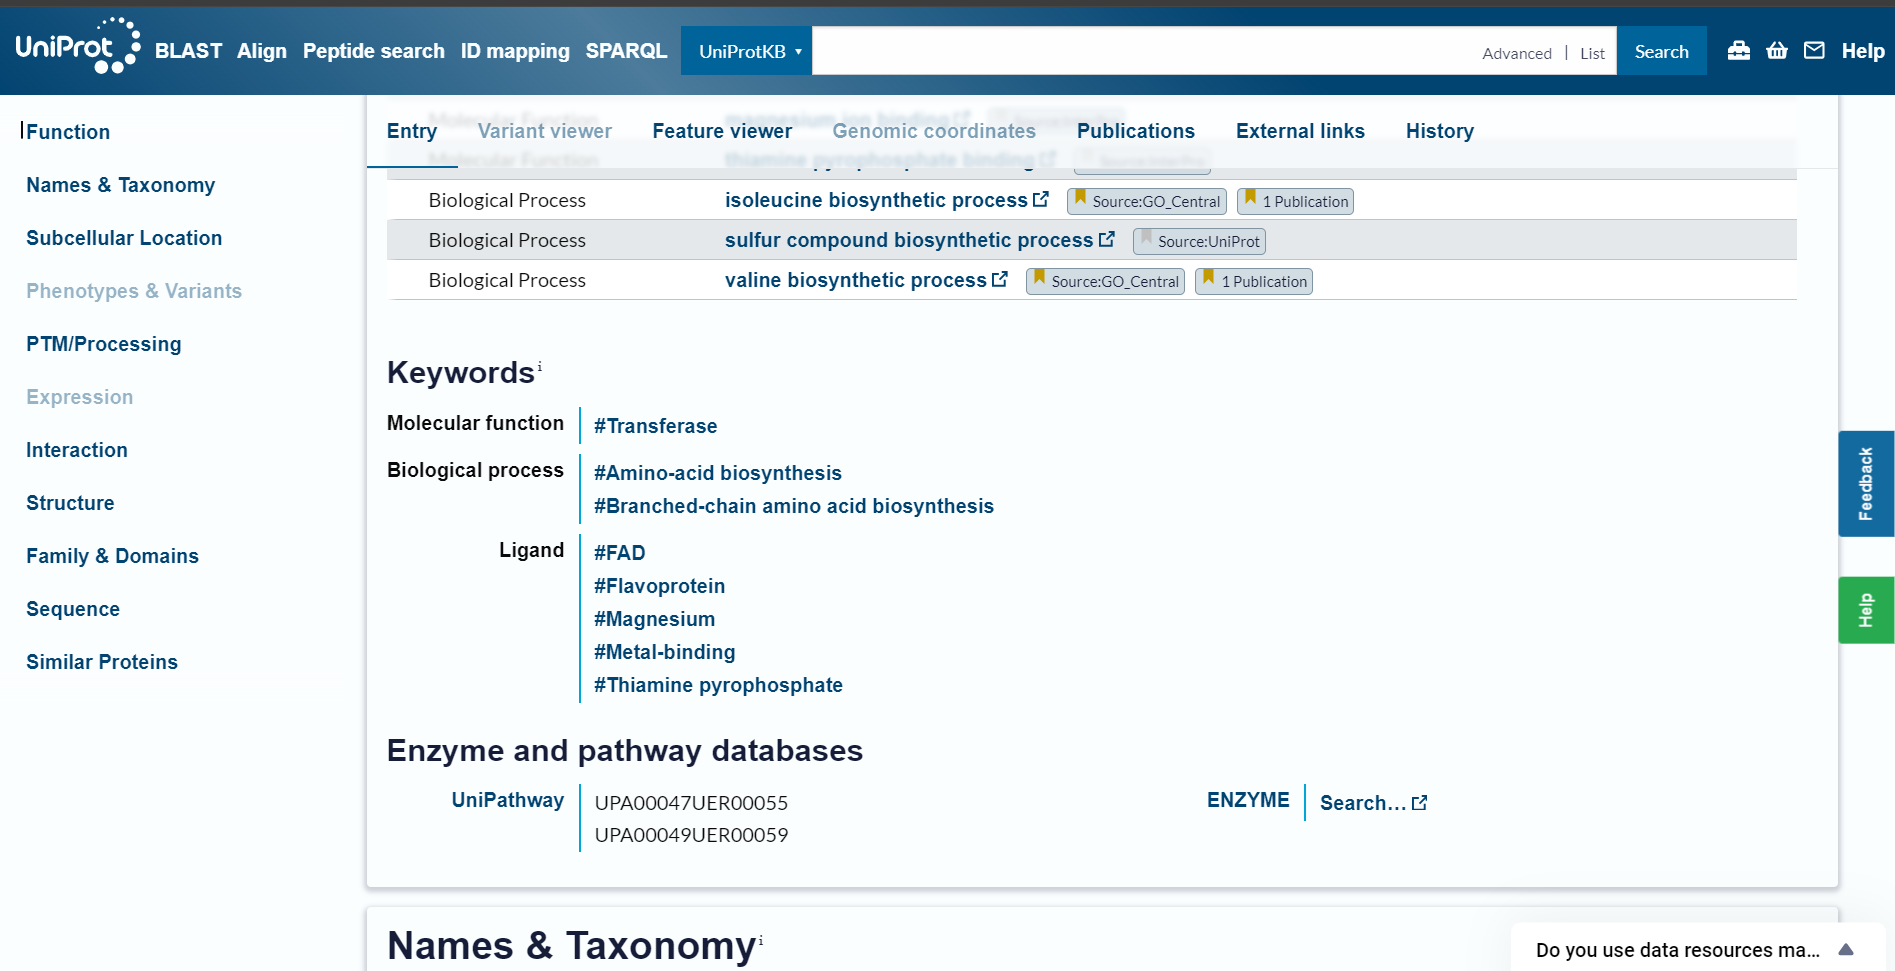The image size is (1895, 971).
Task: Open Align from the header
Action: pos(262,51)
